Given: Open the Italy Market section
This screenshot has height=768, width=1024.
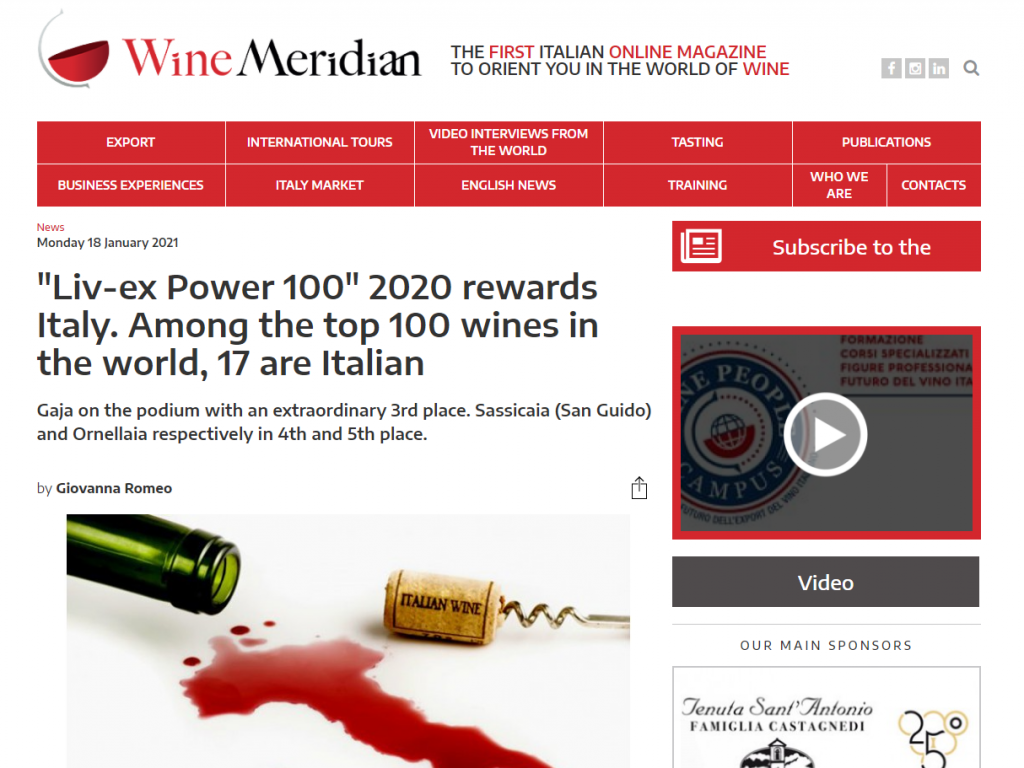Looking at the screenshot, I should pyautogui.click(x=319, y=185).
